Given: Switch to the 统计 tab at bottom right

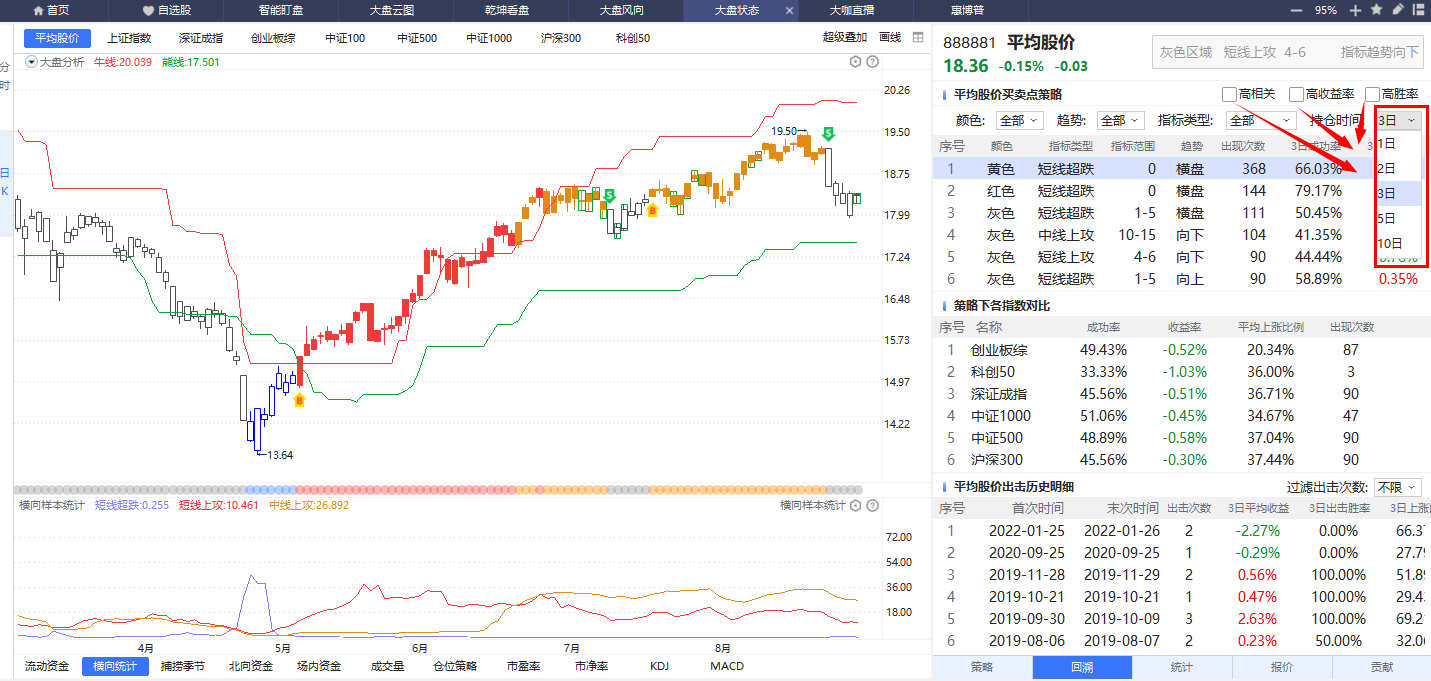Looking at the screenshot, I should (x=1181, y=667).
